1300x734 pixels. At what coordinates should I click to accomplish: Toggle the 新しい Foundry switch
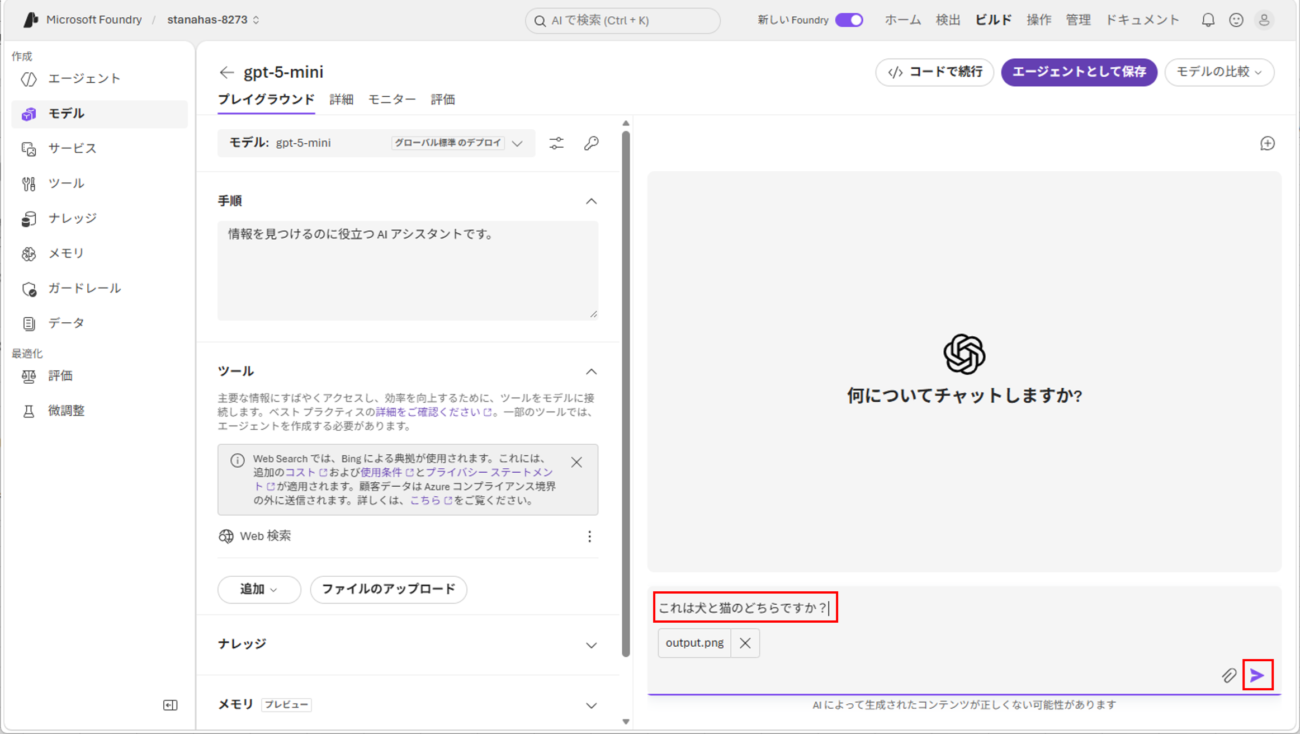point(849,20)
